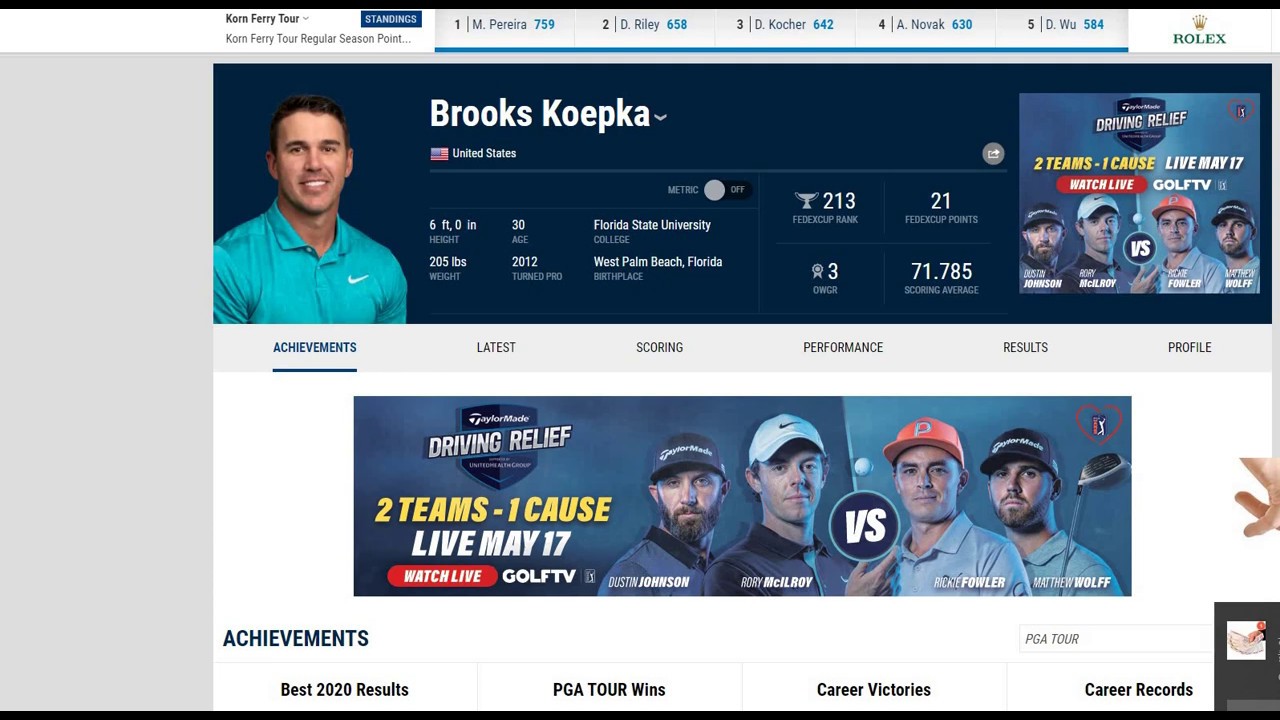
Task: Click Career Victories column heading
Action: 873,690
